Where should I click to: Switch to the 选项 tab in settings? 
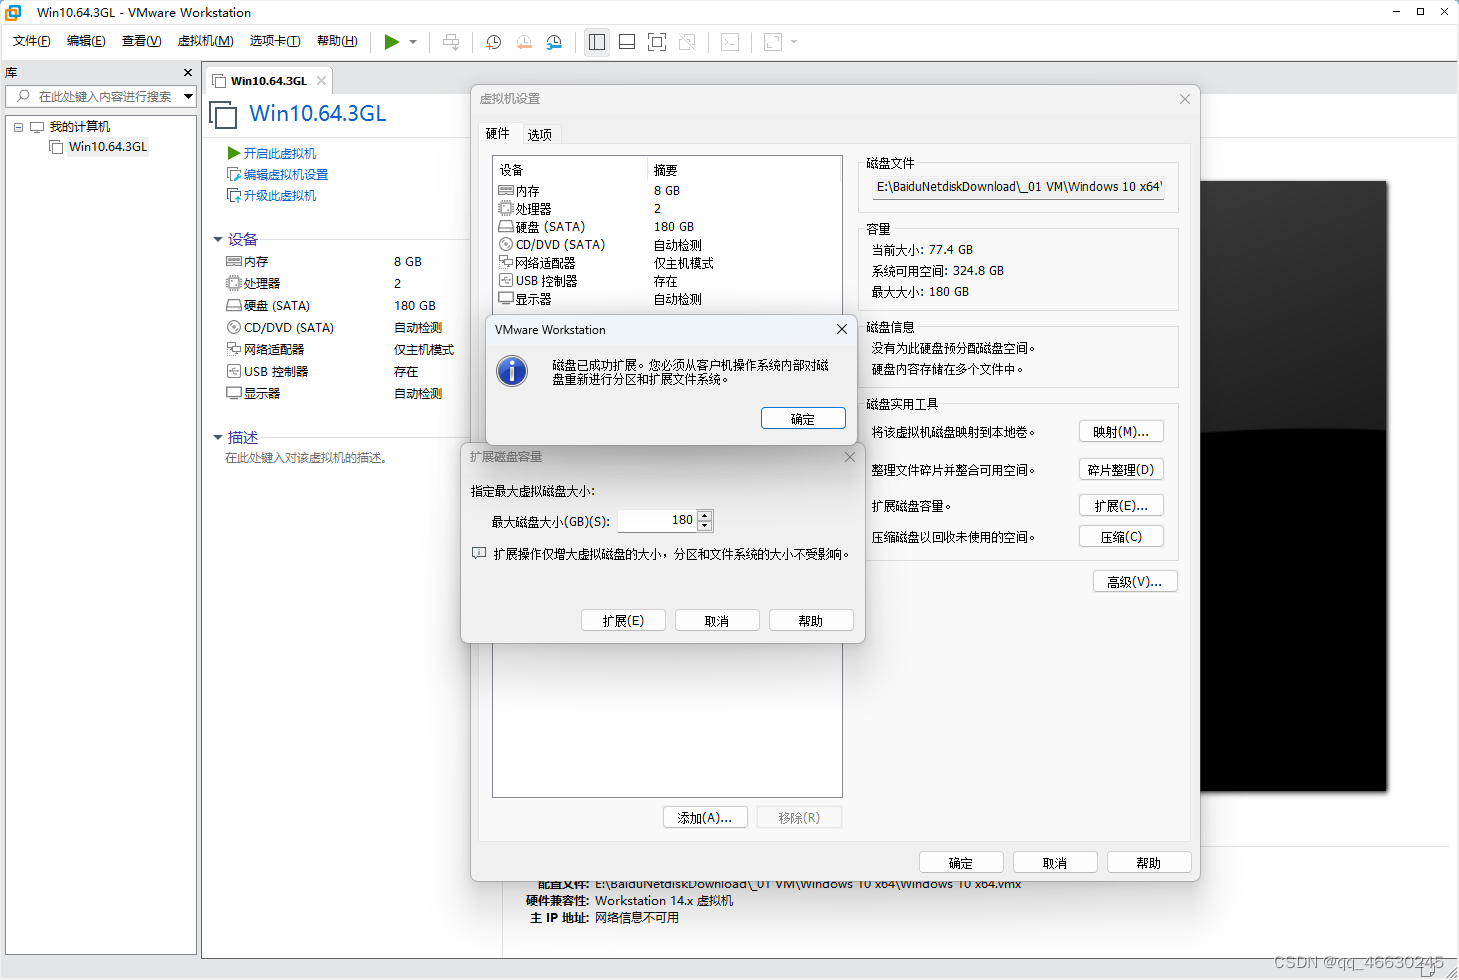tap(540, 135)
